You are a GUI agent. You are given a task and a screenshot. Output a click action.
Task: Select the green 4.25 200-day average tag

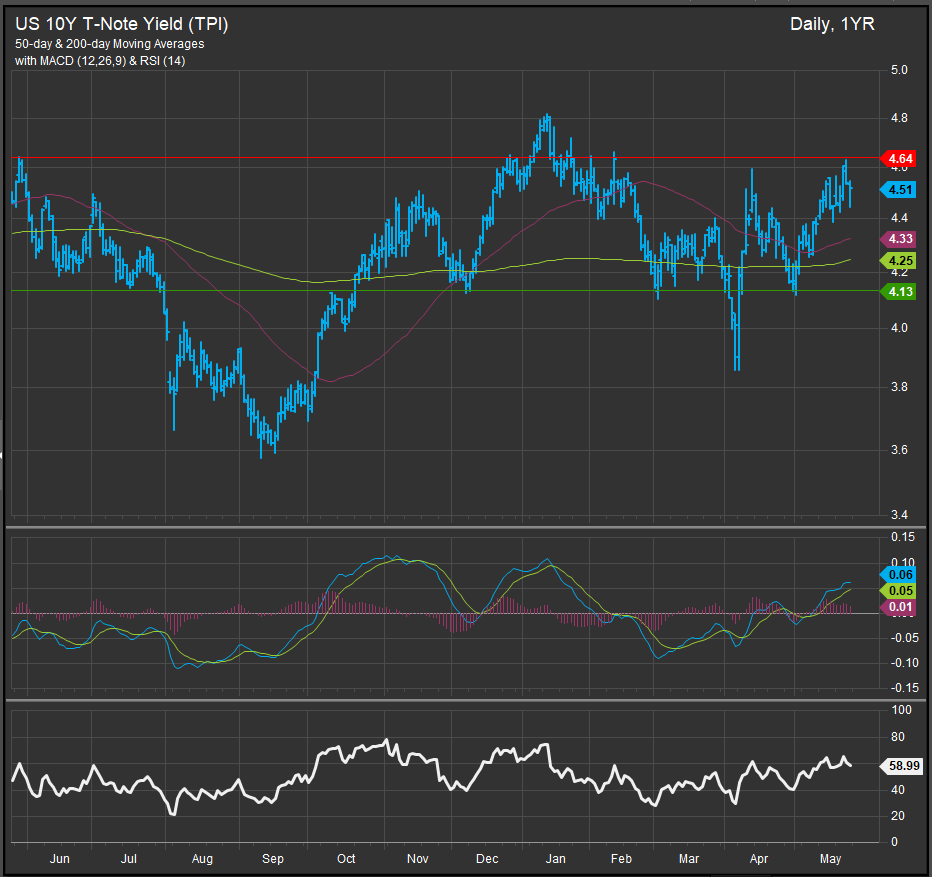coord(900,260)
